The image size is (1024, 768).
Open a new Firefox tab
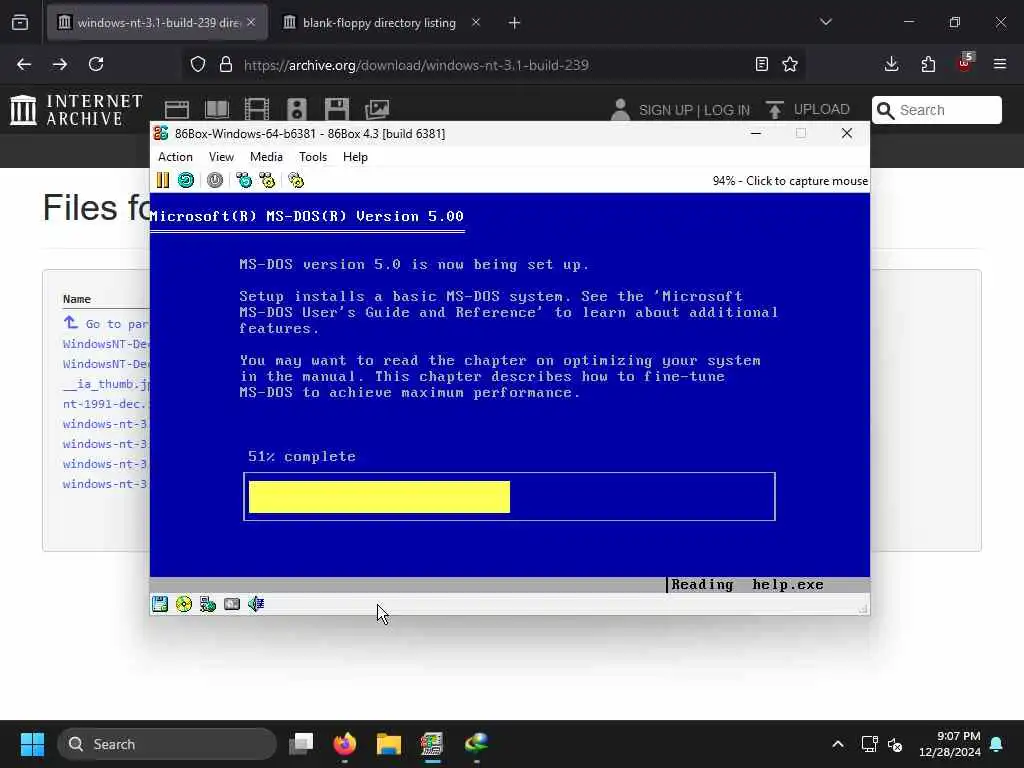[515, 23]
